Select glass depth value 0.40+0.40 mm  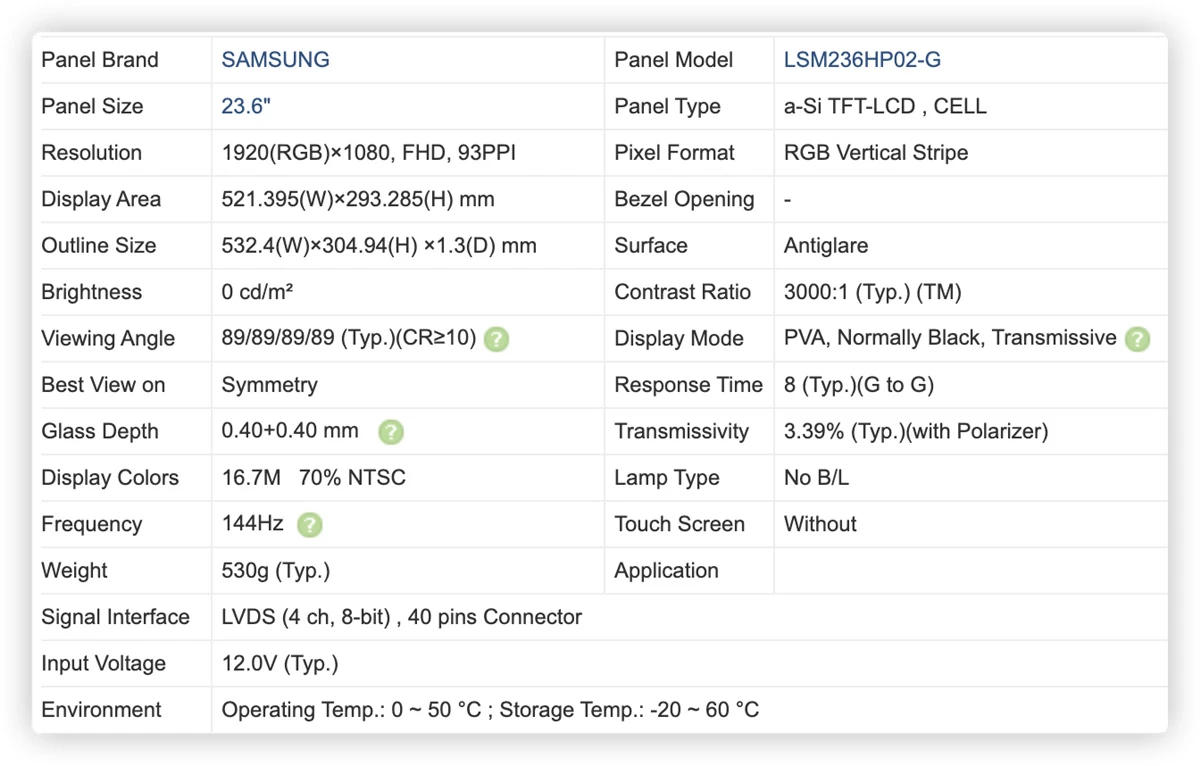point(290,431)
